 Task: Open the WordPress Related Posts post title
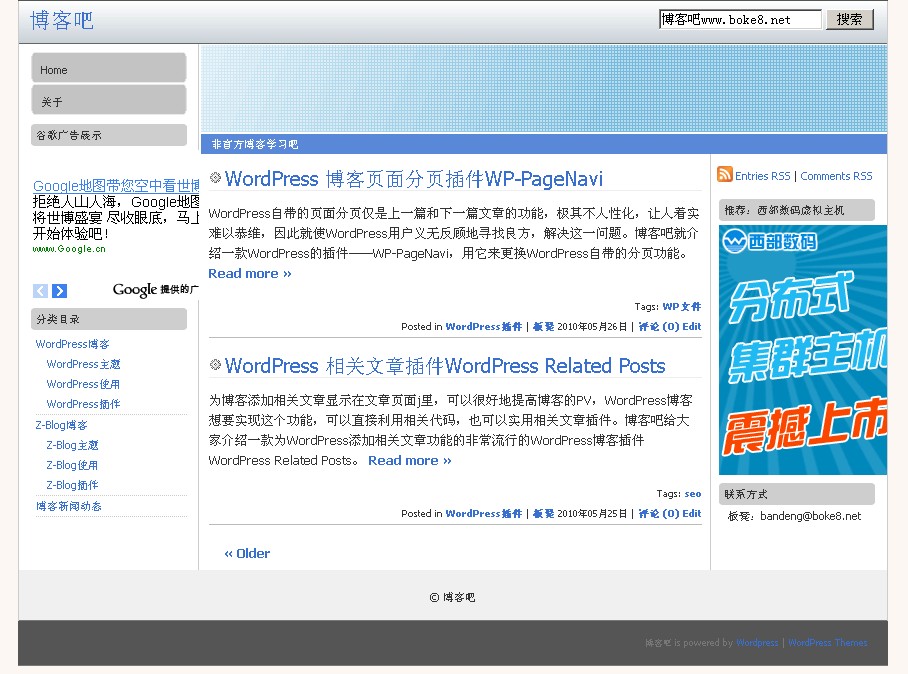pyautogui.click(x=445, y=366)
